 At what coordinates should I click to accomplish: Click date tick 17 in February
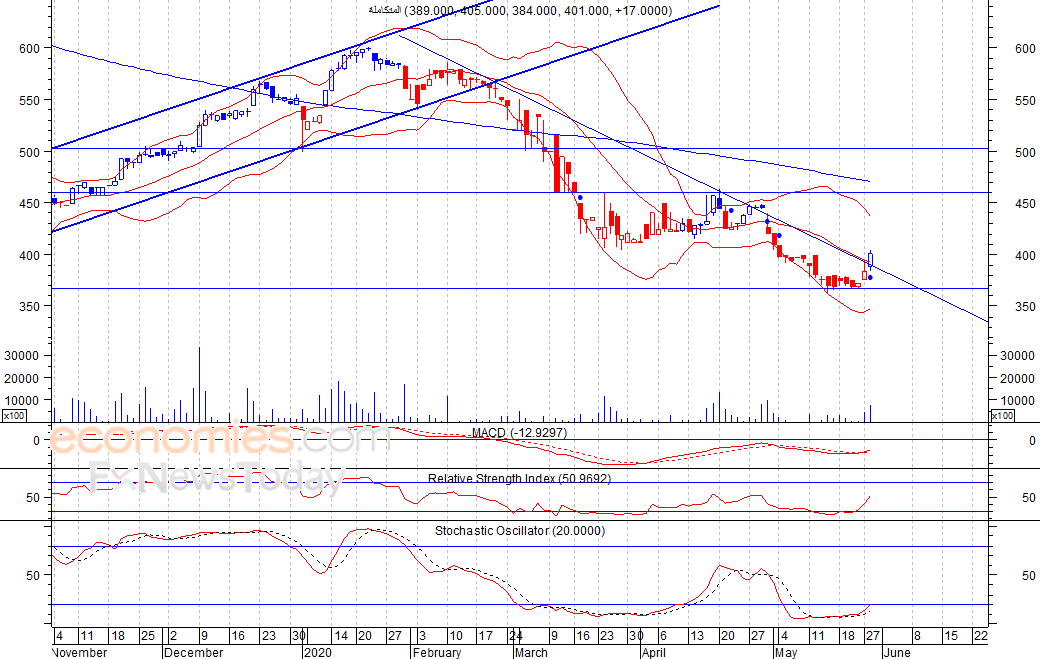coord(486,636)
